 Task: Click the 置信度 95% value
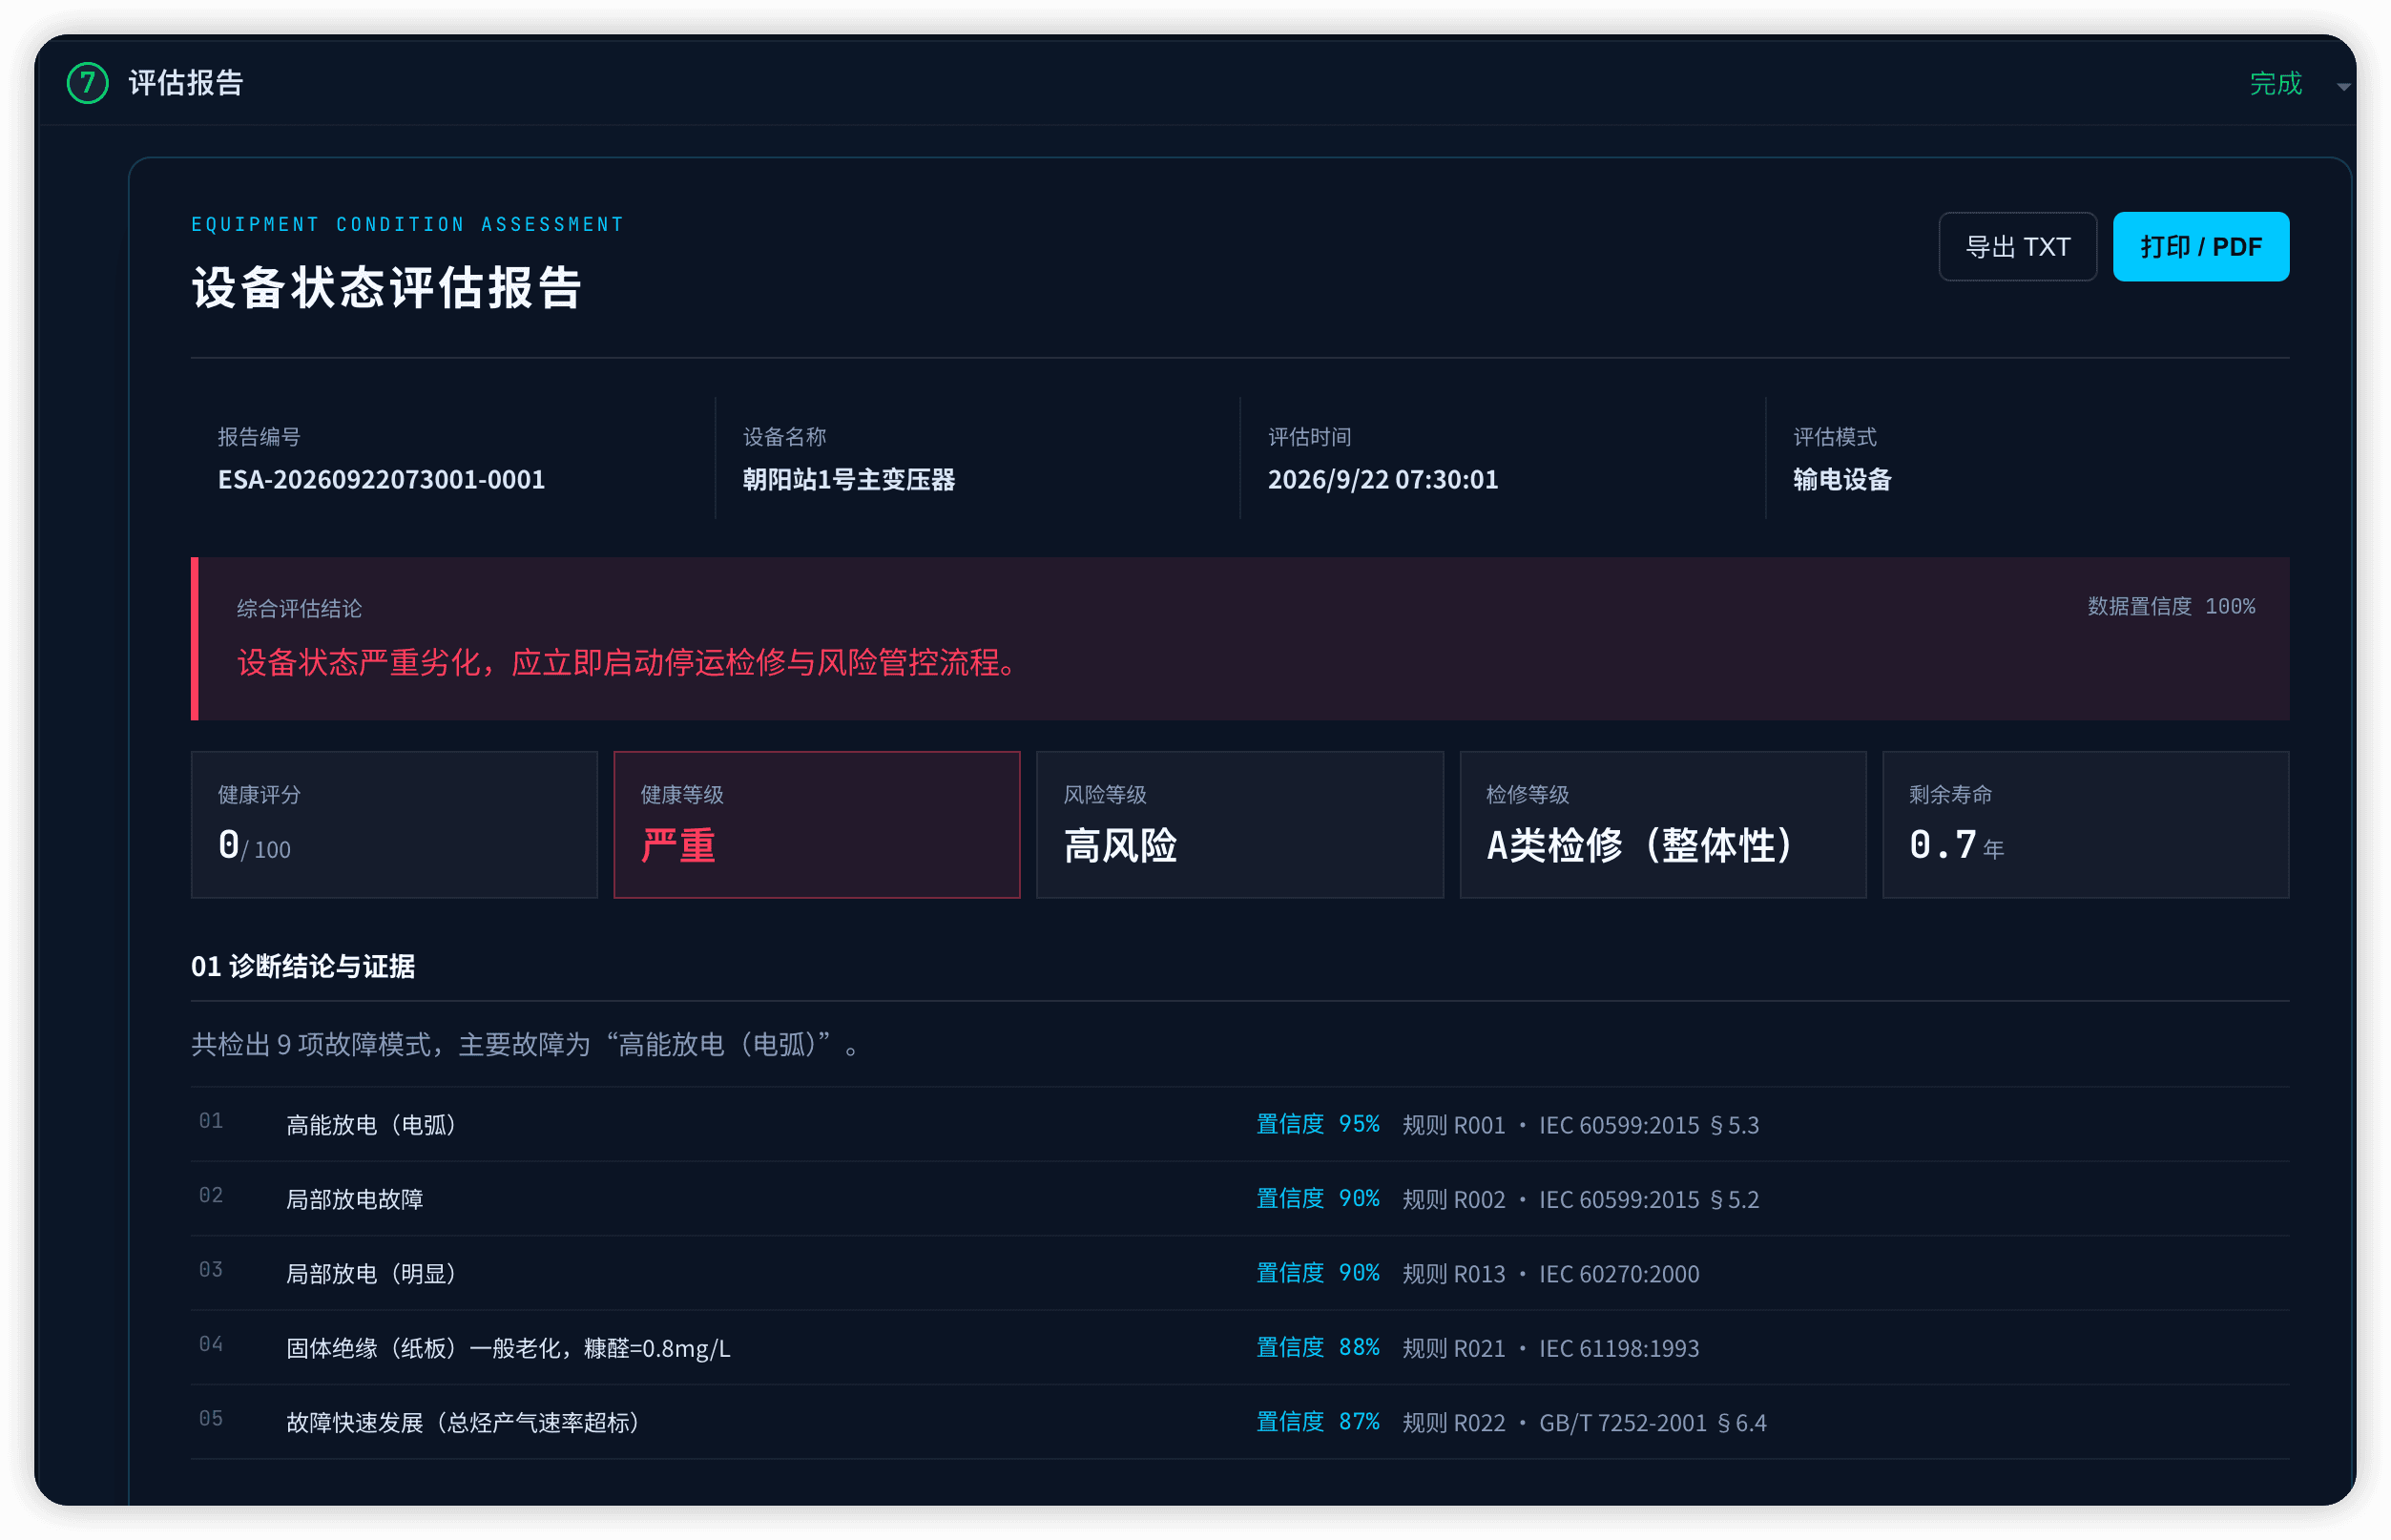pyautogui.click(x=1317, y=1123)
